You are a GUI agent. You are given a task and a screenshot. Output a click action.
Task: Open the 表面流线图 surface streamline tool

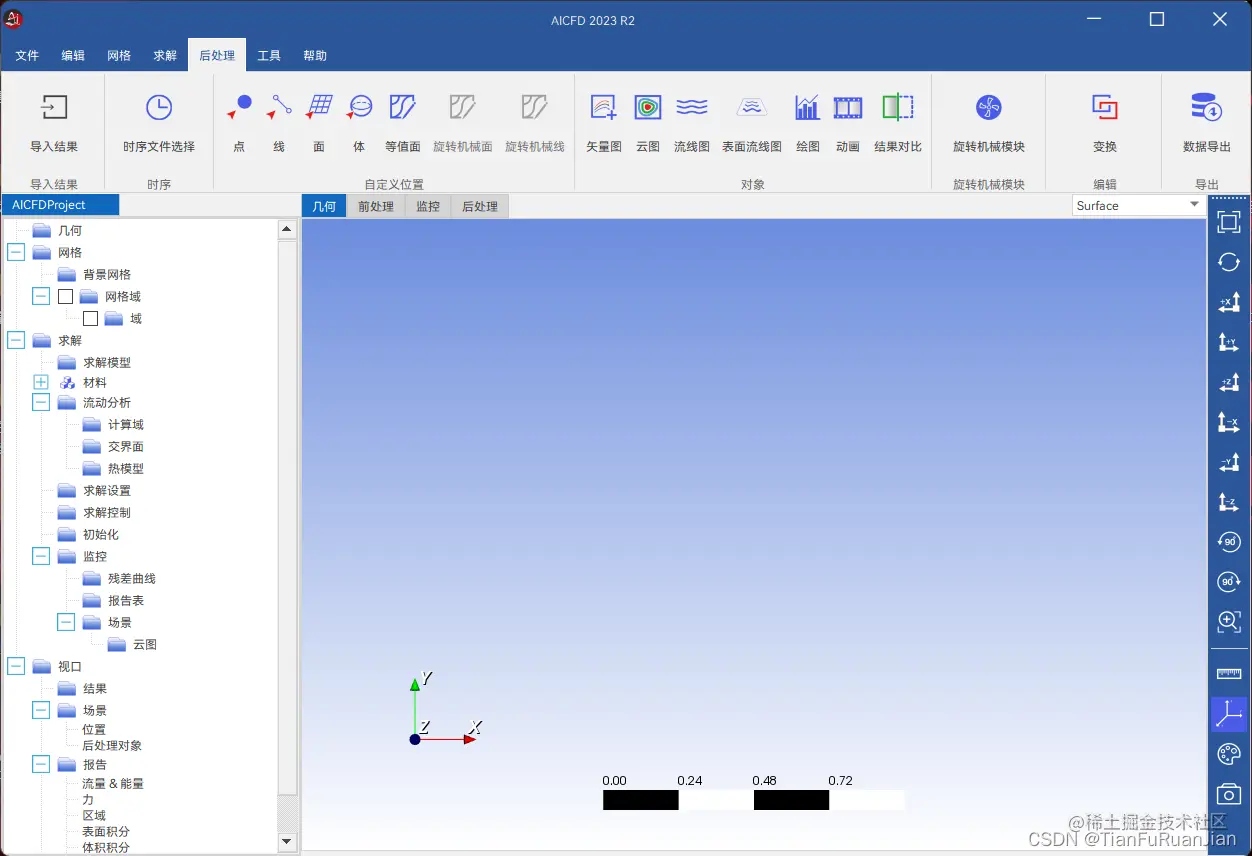coord(752,107)
